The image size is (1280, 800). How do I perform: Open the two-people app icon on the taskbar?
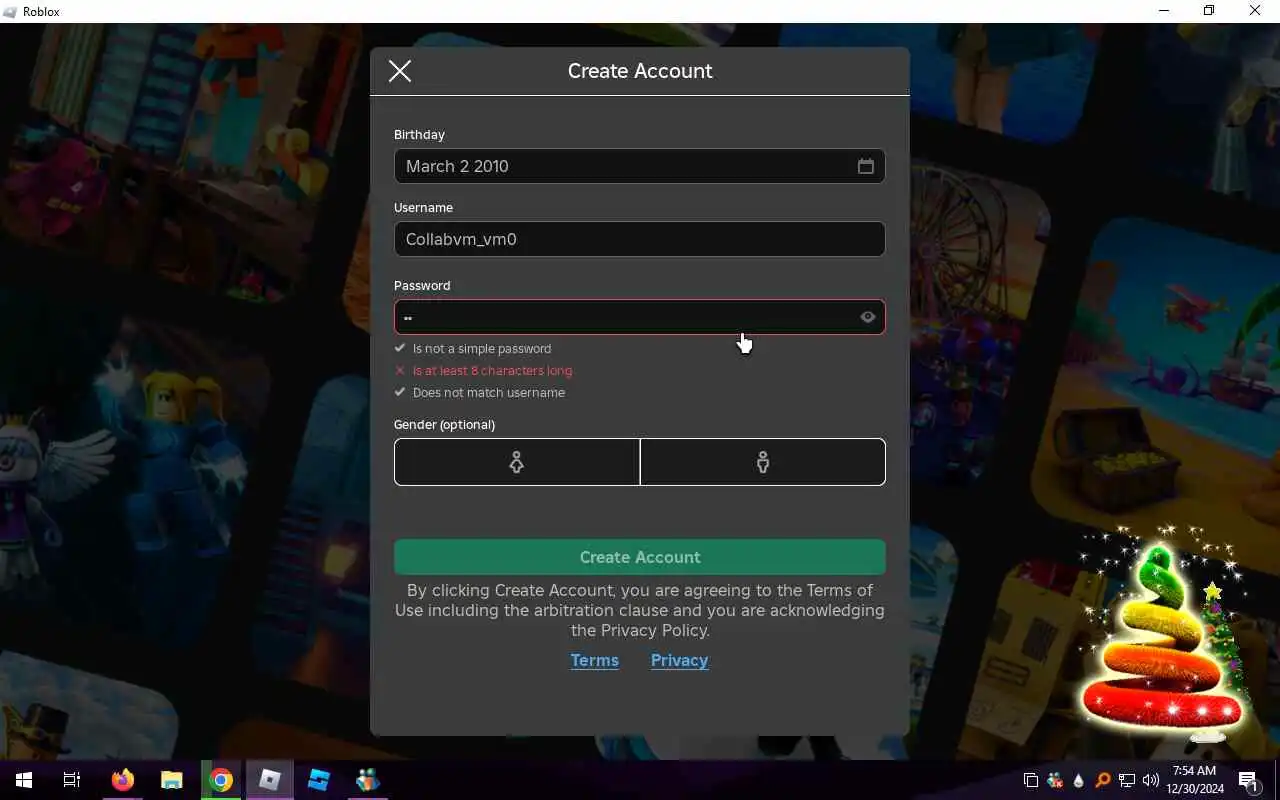(367, 780)
